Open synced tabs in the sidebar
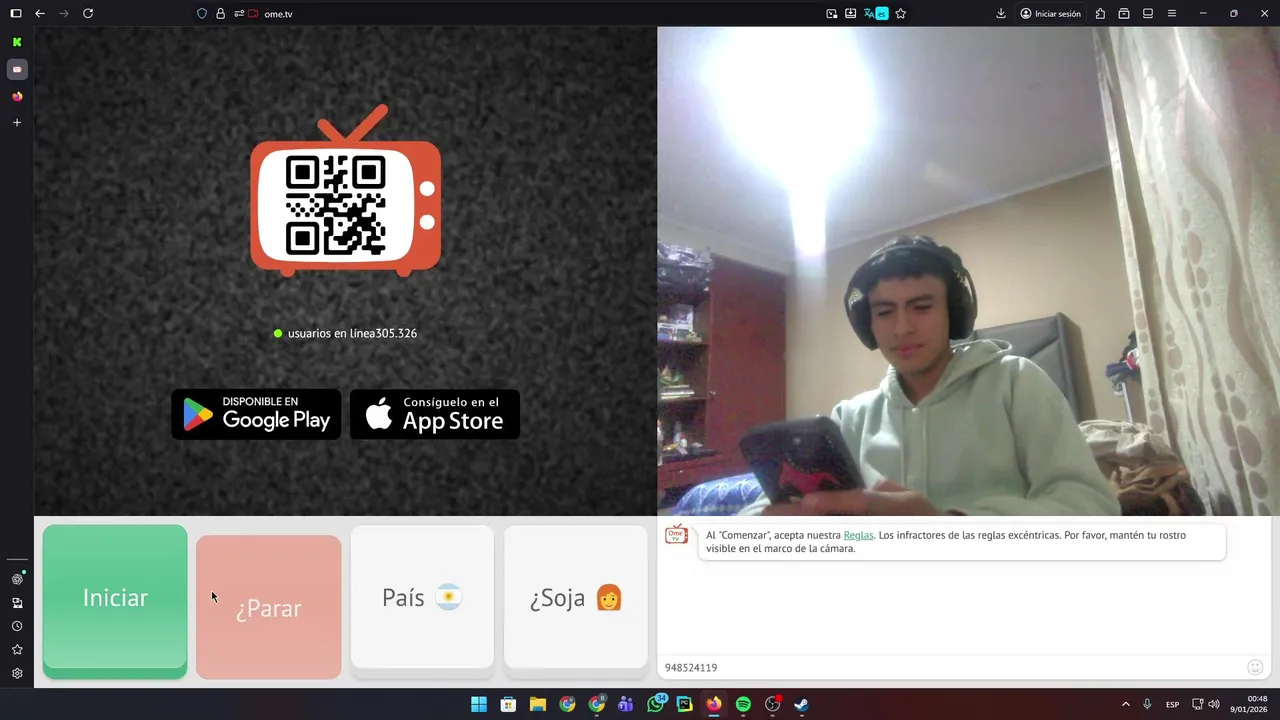Screen dimensions: 1280x720 tap(17, 603)
